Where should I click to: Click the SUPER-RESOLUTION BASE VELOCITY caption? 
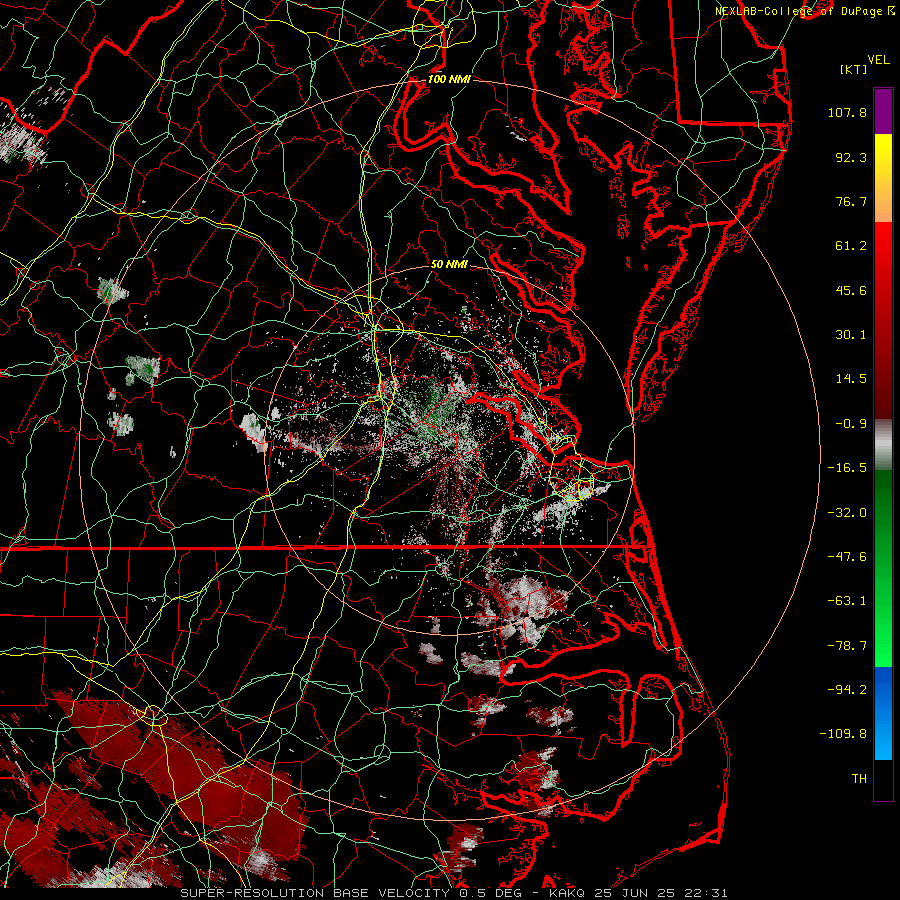[x=317, y=893]
